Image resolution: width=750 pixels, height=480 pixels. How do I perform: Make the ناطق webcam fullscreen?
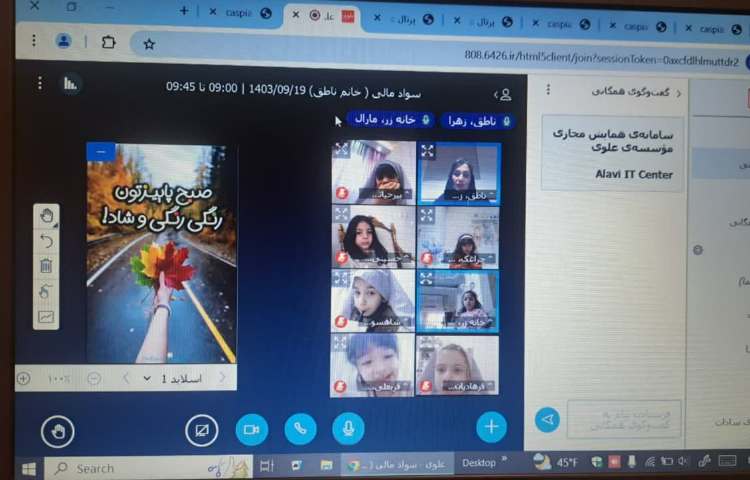427,152
